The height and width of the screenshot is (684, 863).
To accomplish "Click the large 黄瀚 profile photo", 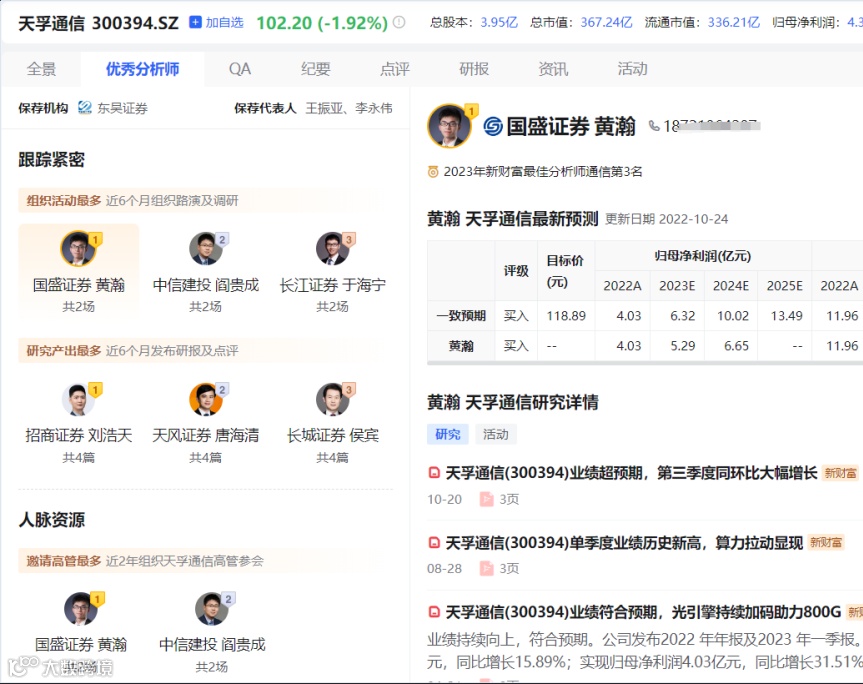I will (449, 126).
